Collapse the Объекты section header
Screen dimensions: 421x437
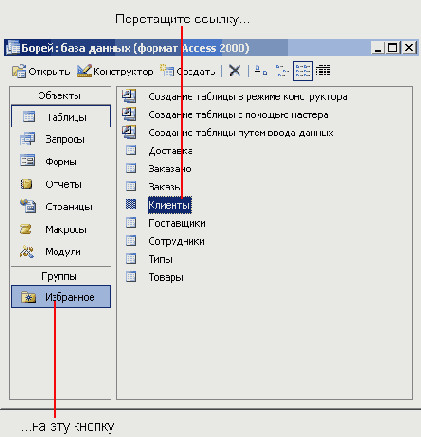click(x=61, y=96)
